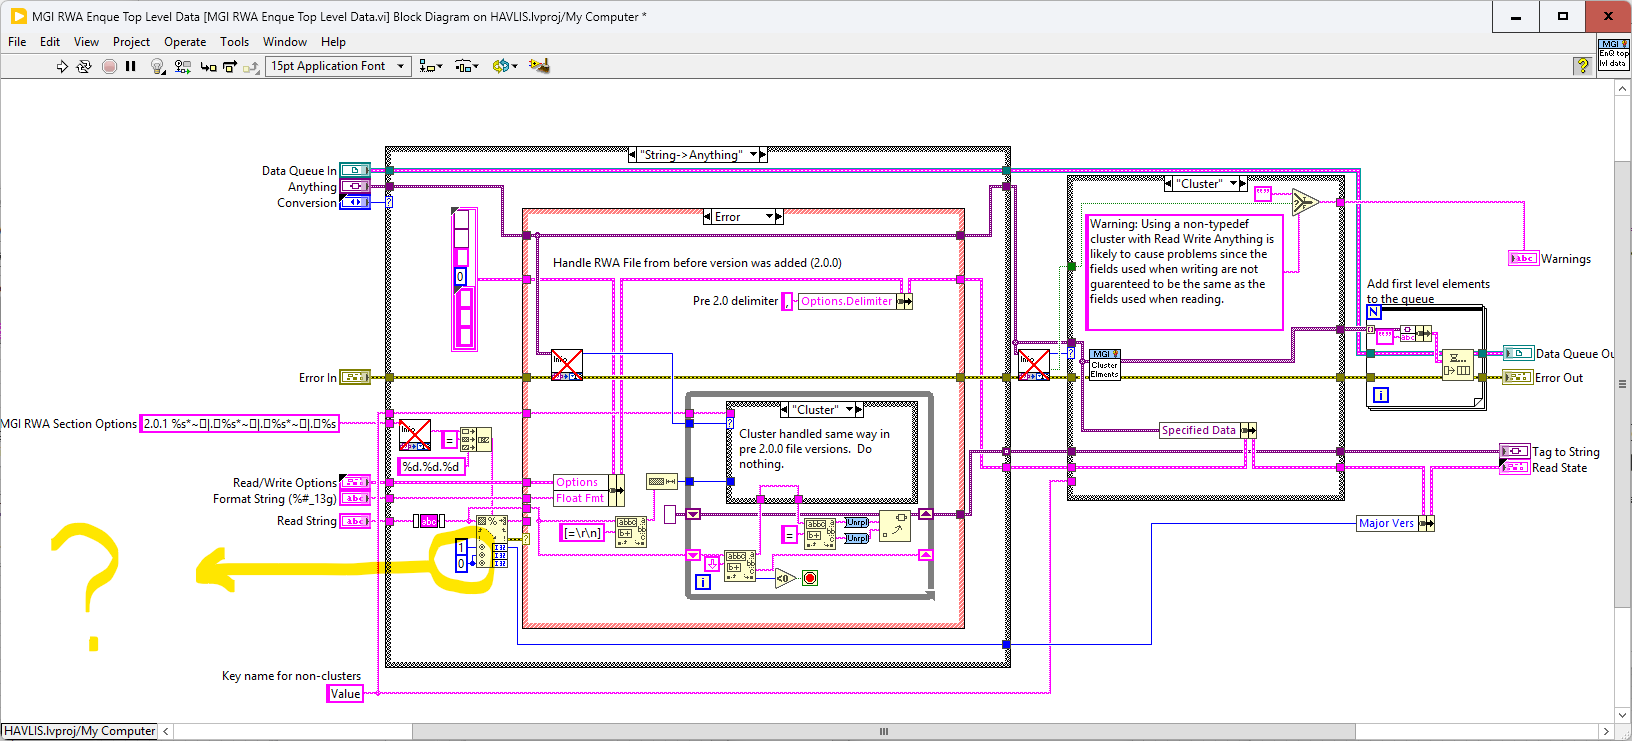Click the Run Continuously button
This screenshot has height=741, width=1632.
84,66
